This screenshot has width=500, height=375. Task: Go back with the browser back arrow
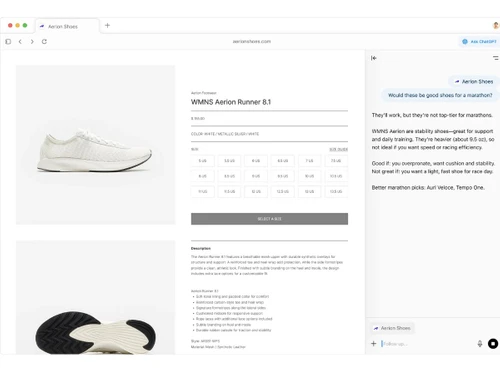point(20,42)
